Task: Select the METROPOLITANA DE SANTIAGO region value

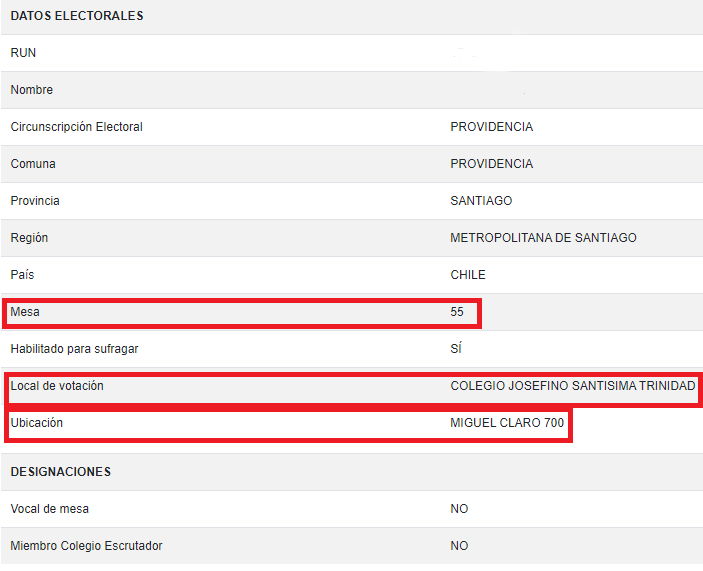Action: pyautogui.click(x=543, y=238)
